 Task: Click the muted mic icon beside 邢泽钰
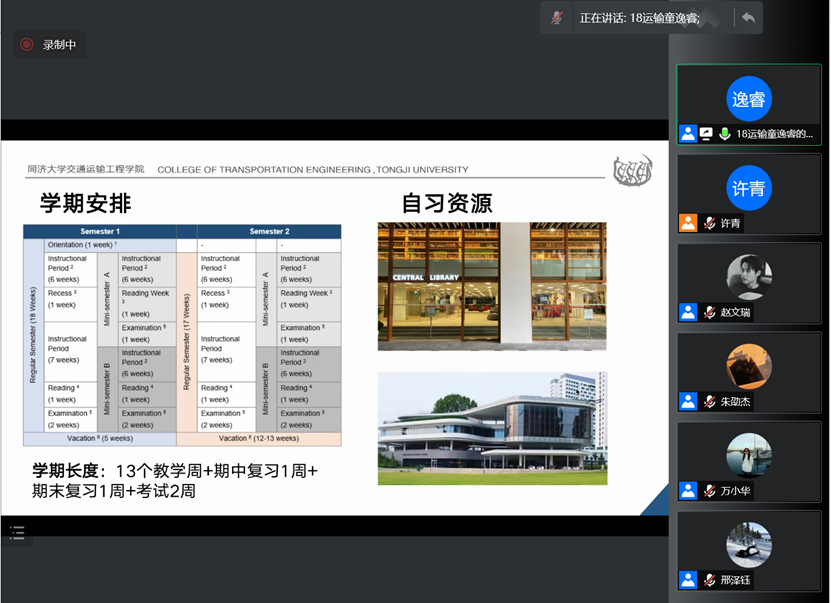[x=709, y=579]
